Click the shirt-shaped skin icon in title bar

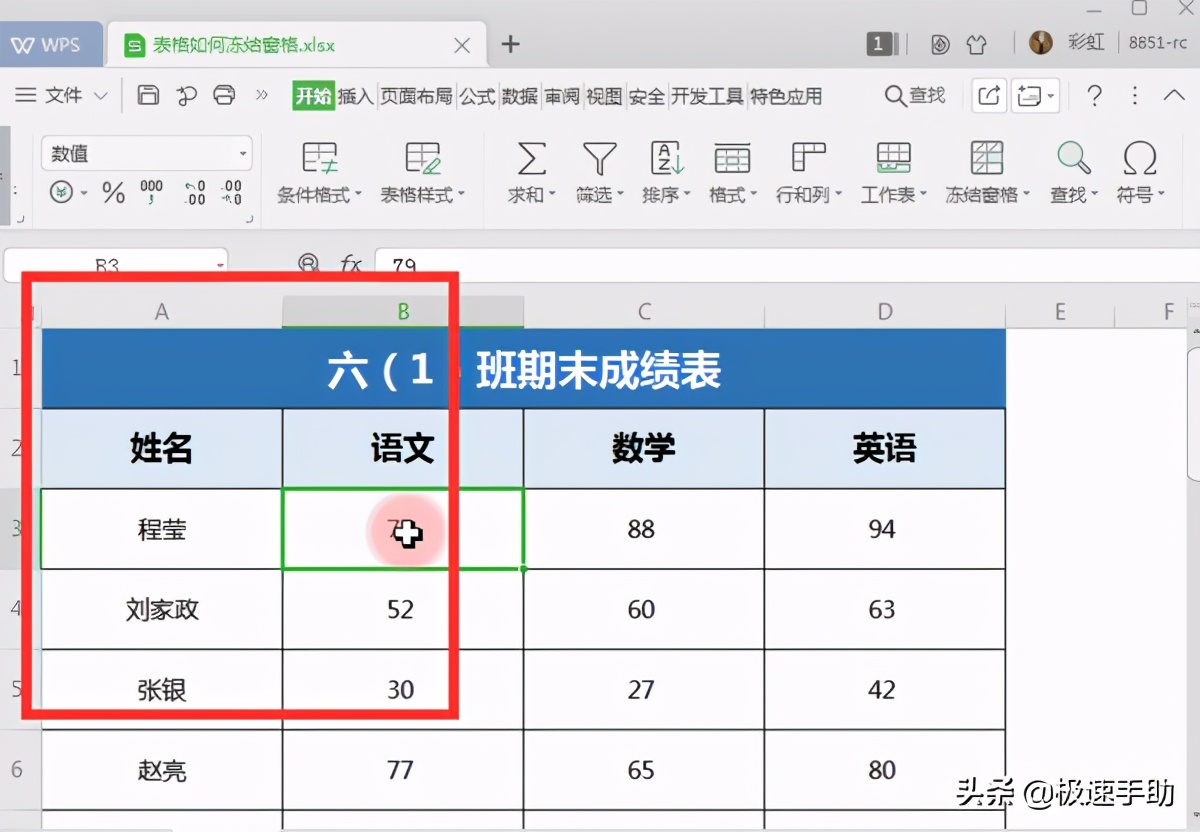(x=976, y=44)
